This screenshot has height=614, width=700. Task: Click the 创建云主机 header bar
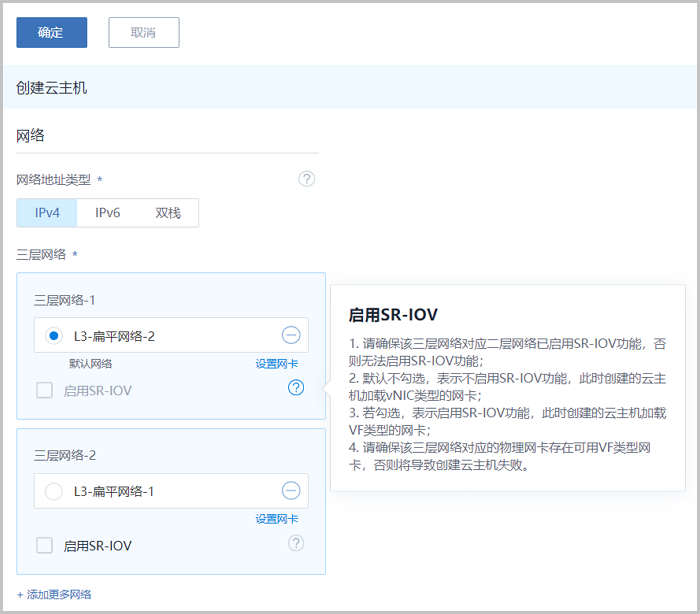point(350,88)
